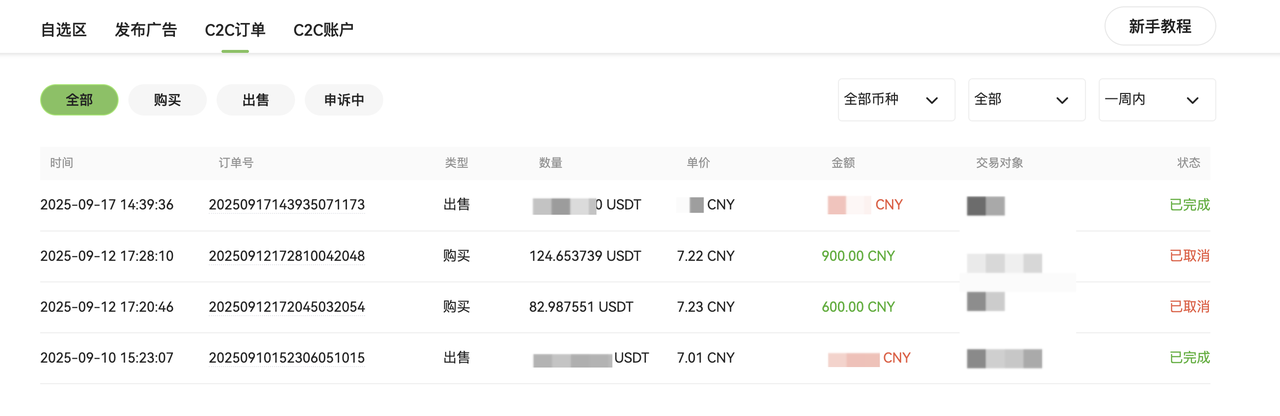This screenshot has height=416, width=1280.
Task: Expand the 全部币种 dropdown
Action: (x=895, y=100)
